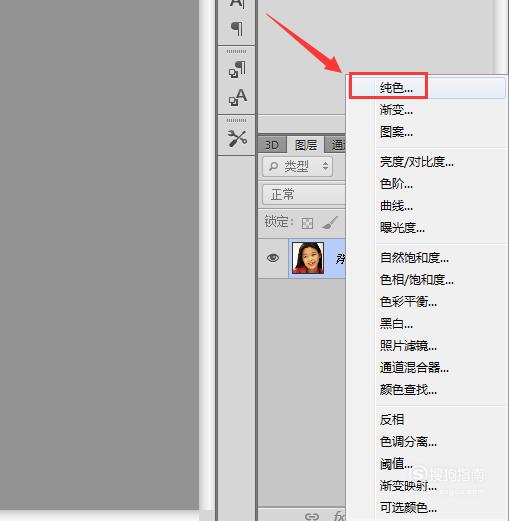Screen dimensions: 509x521
Task: Click the link layers icon at panel bottom
Action: 312,516
